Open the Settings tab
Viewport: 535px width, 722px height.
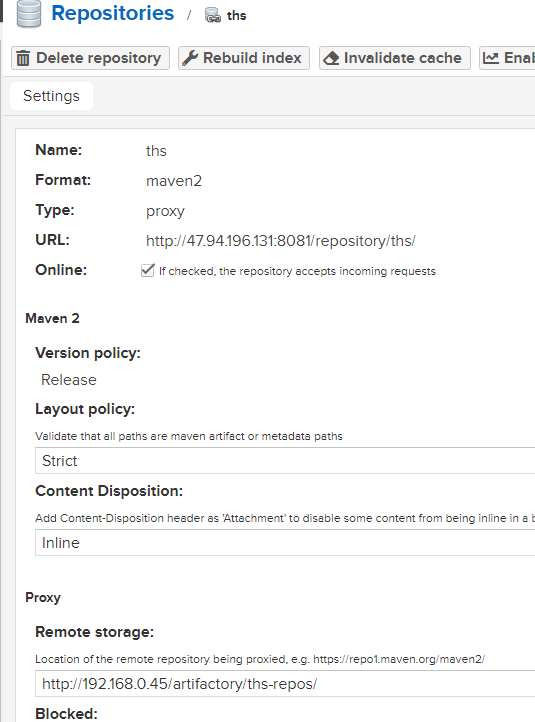[52, 96]
